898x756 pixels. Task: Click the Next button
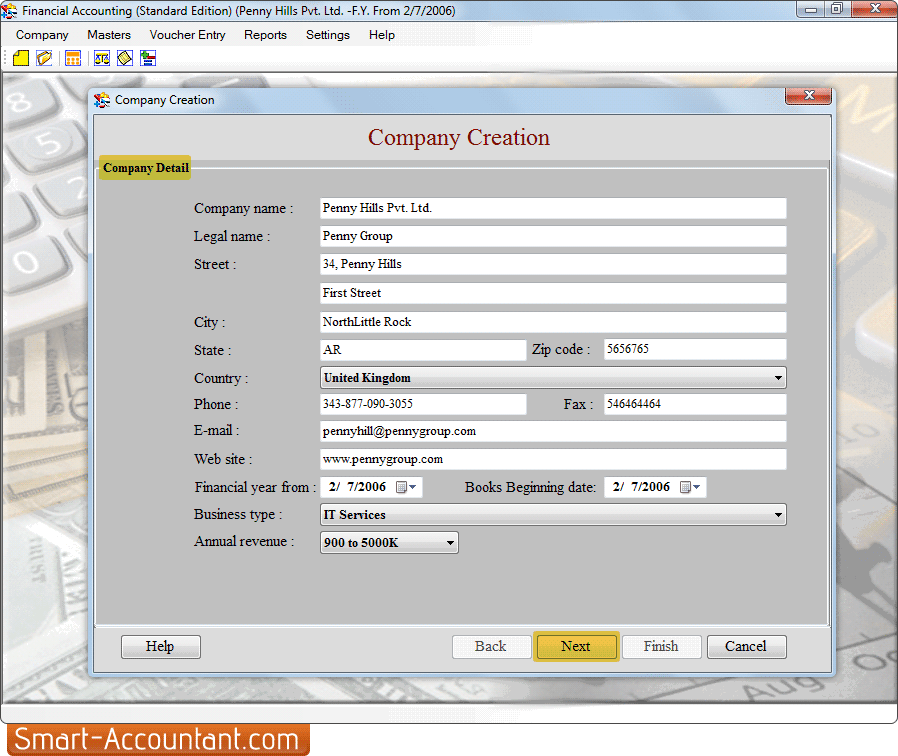pyautogui.click(x=576, y=647)
